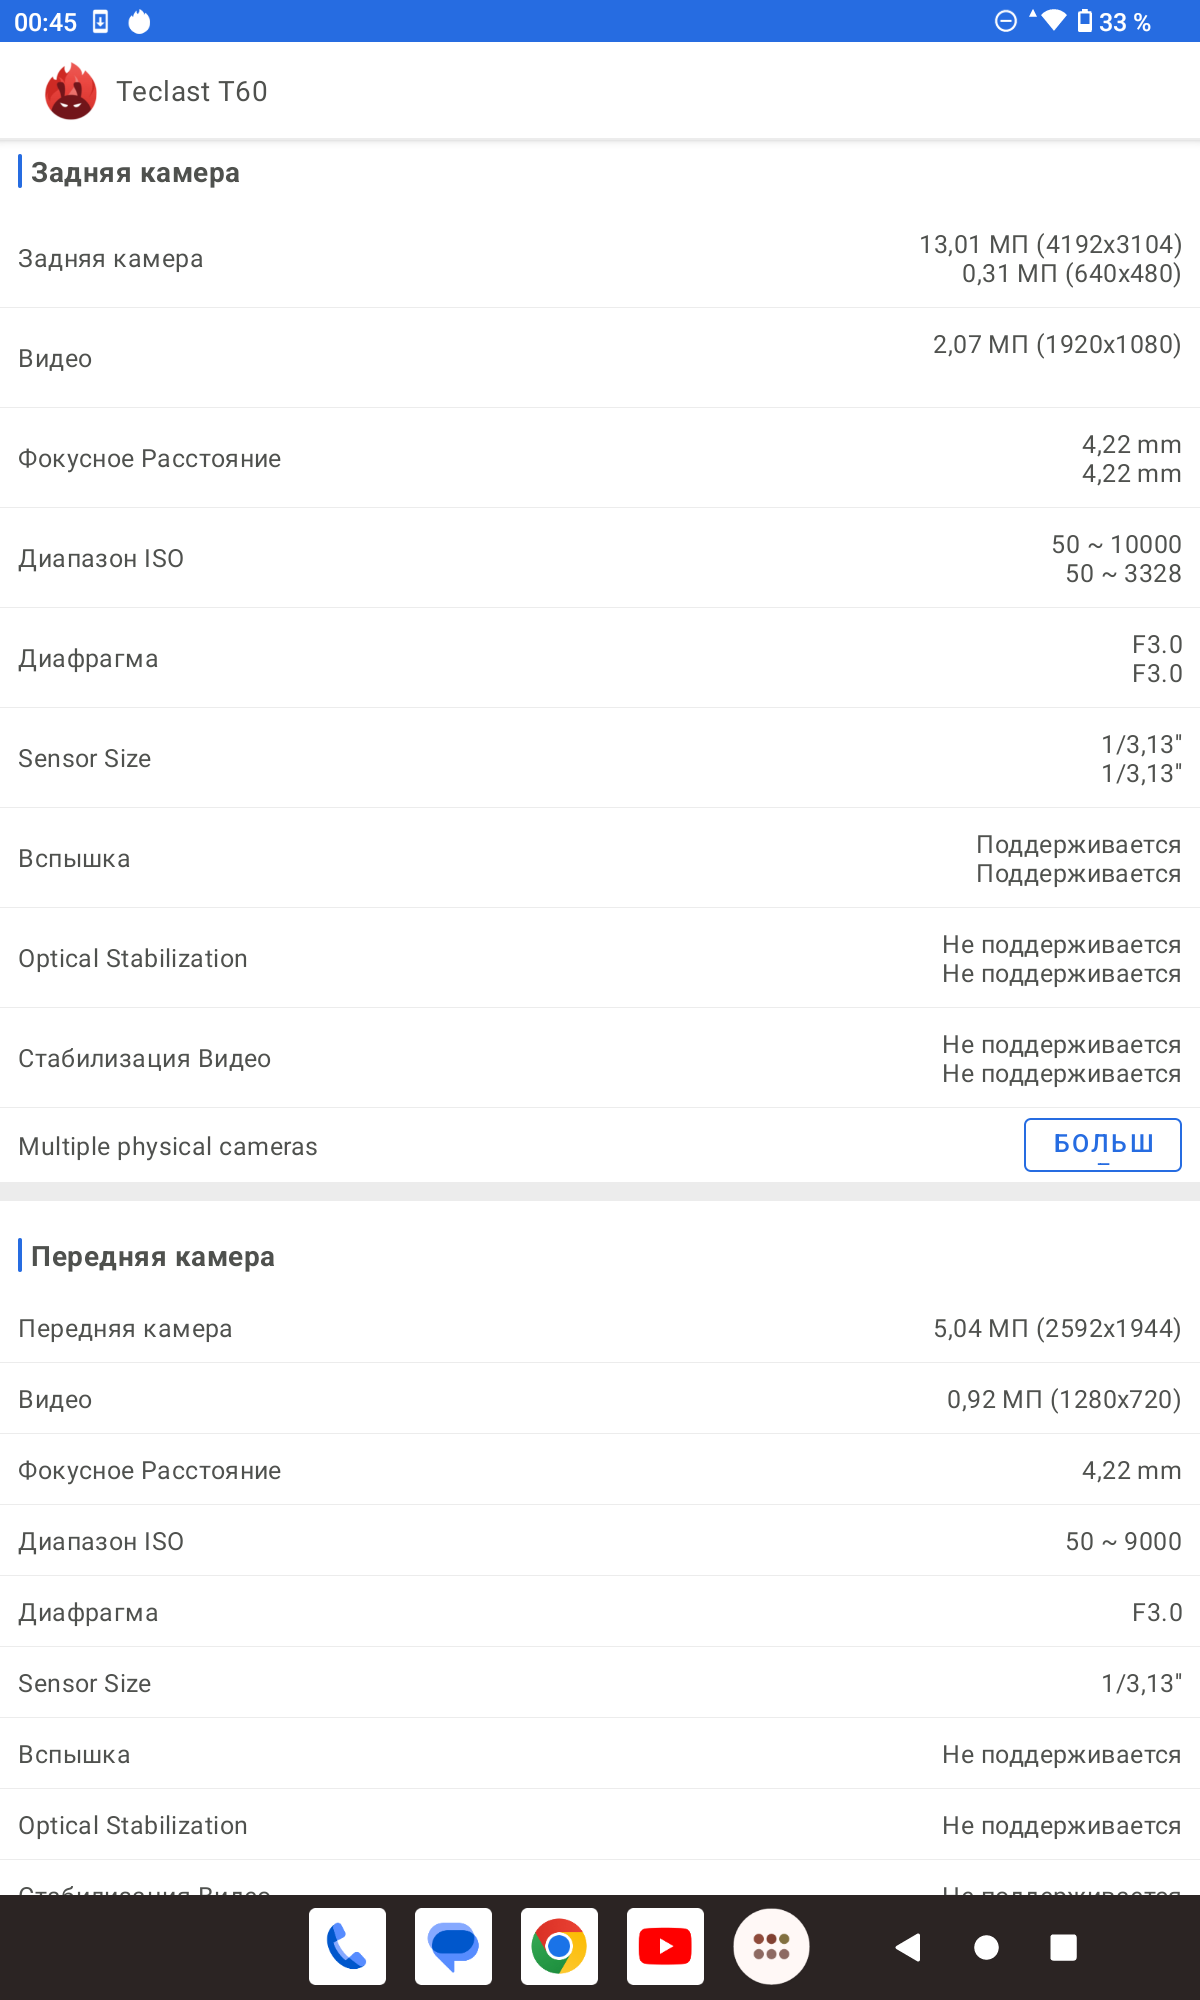Tap the Do Not Disturb status icon

(x=1006, y=21)
